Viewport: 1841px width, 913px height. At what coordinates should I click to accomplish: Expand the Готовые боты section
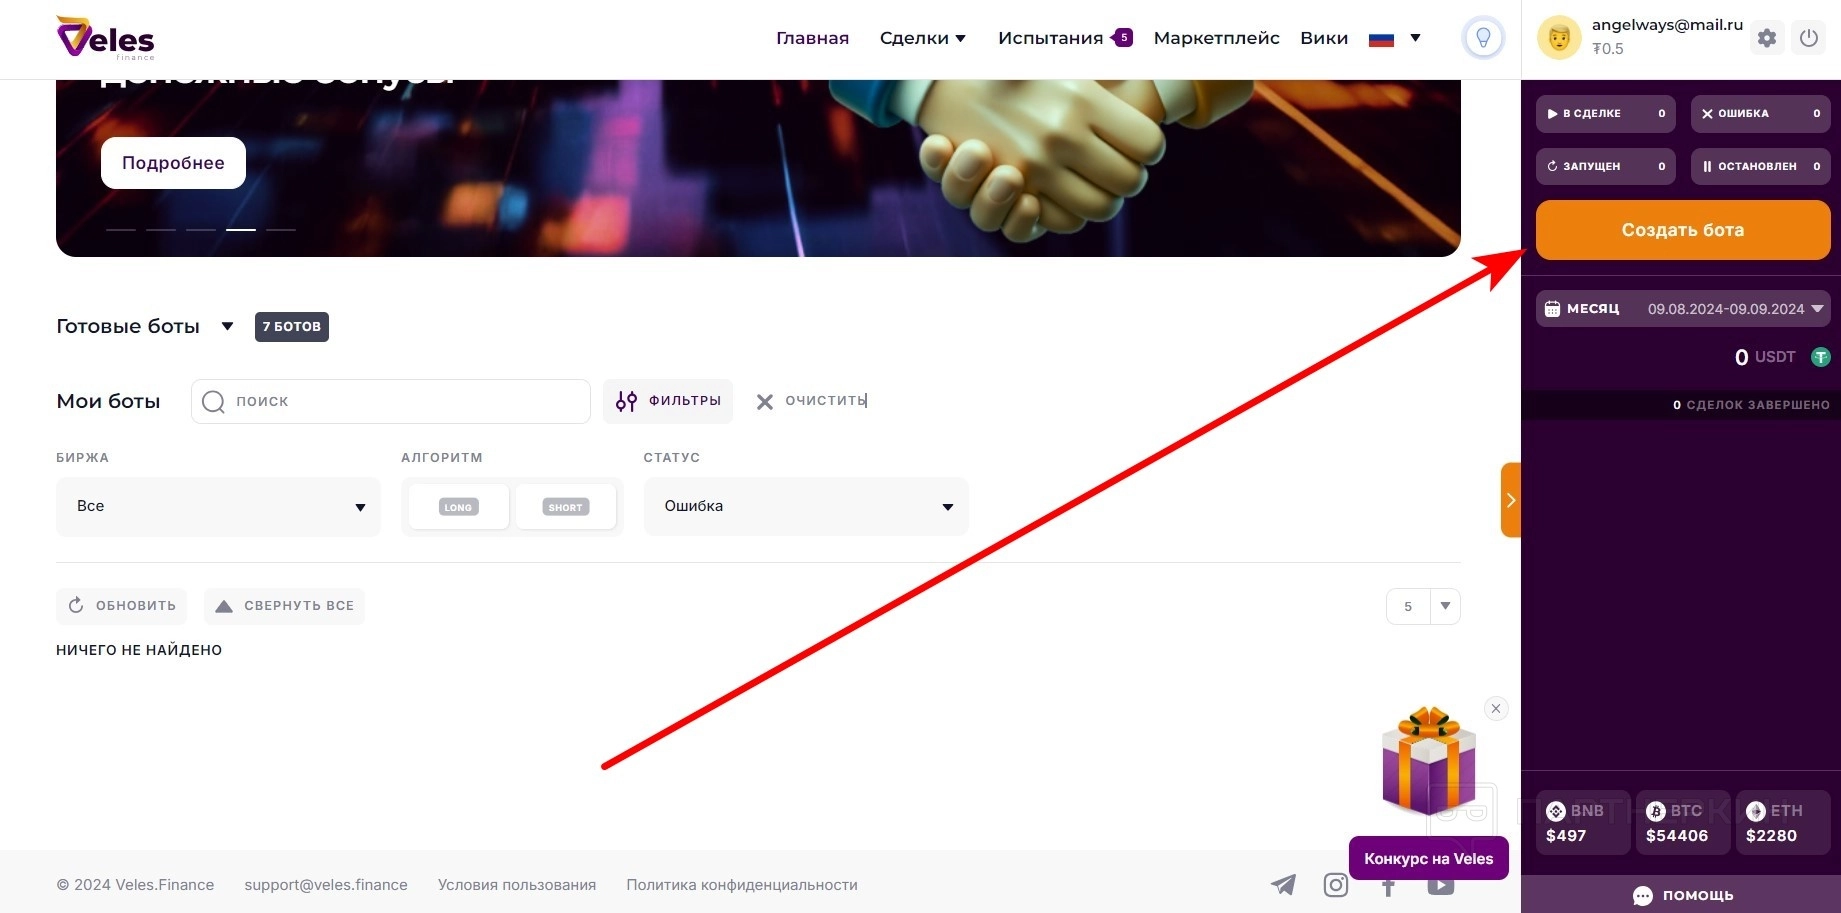pyautogui.click(x=227, y=326)
